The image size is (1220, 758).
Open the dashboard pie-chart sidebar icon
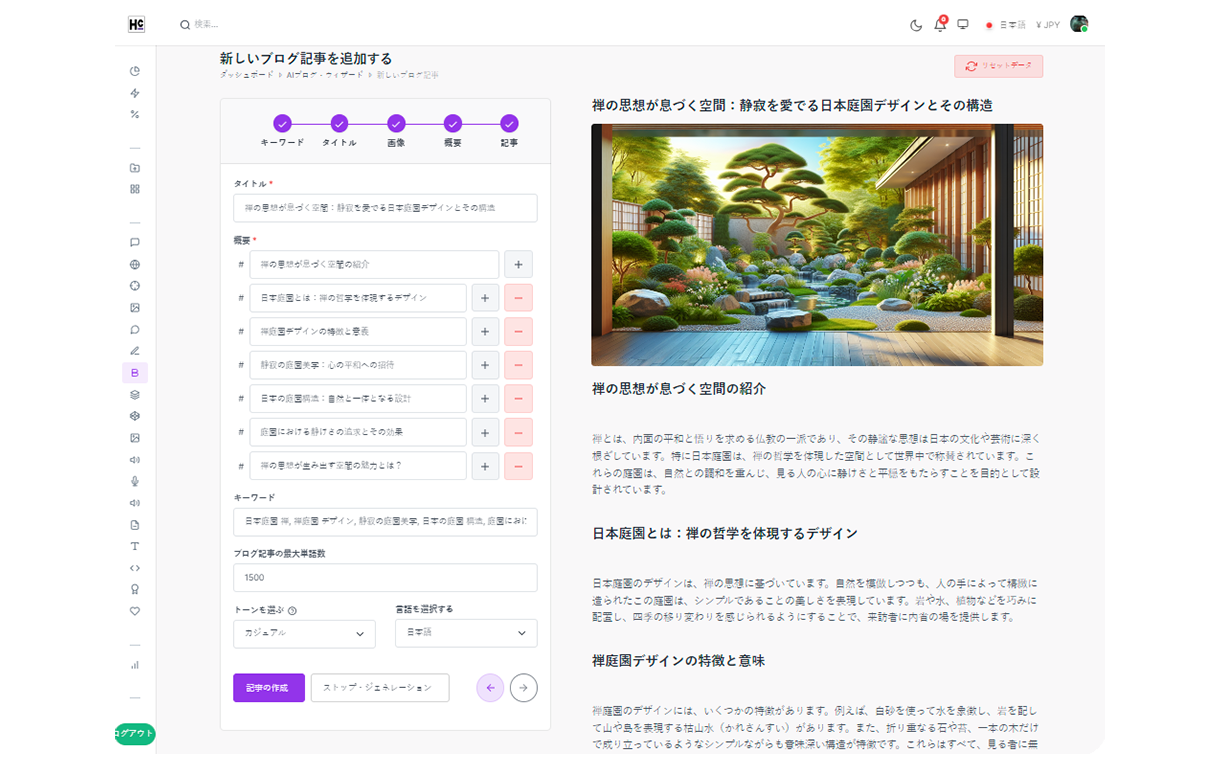(135, 71)
